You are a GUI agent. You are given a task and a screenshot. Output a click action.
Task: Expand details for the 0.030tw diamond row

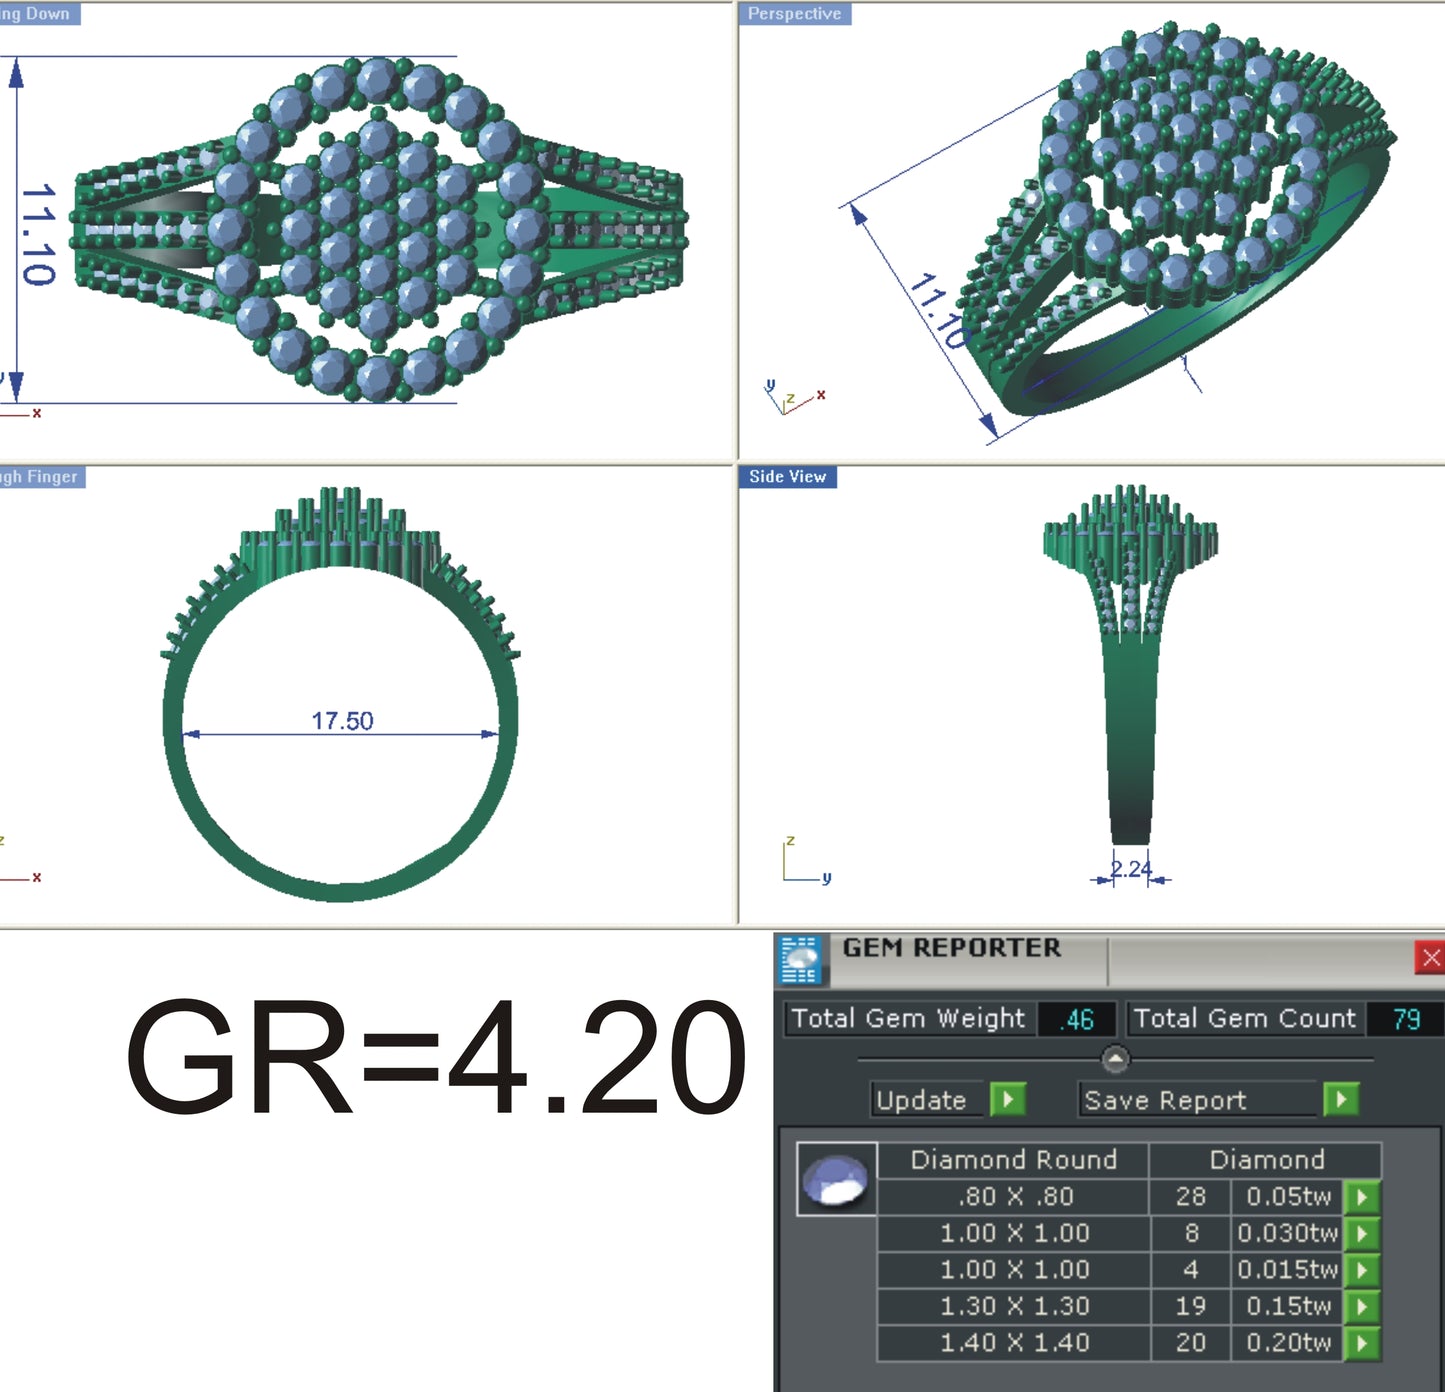point(1365,1233)
